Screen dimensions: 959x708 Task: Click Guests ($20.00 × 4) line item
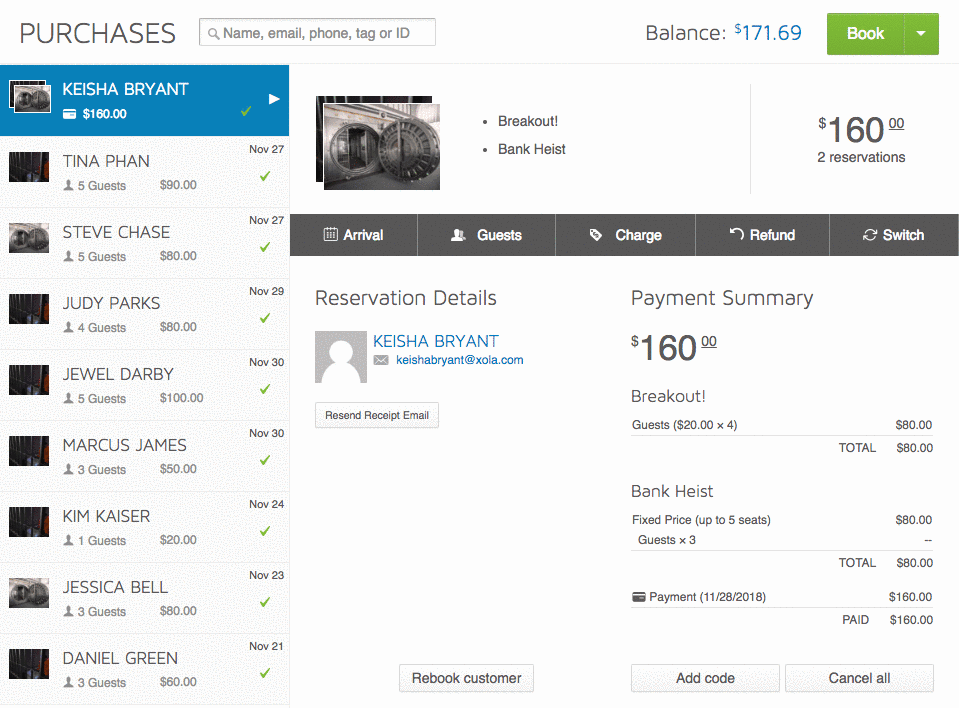[x=782, y=425]
